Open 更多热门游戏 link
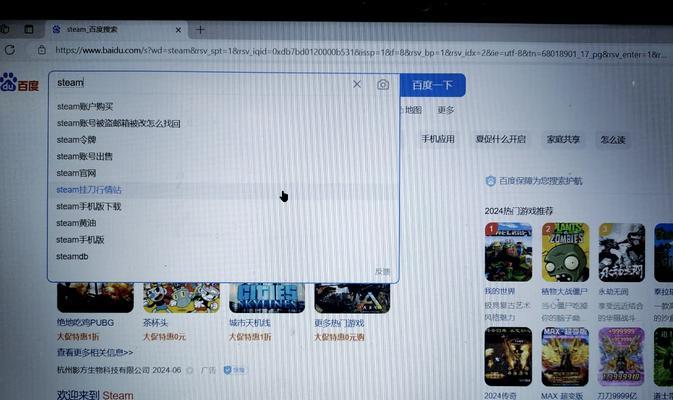This screenshot has height=400, width=673. [x=339, y=323]
